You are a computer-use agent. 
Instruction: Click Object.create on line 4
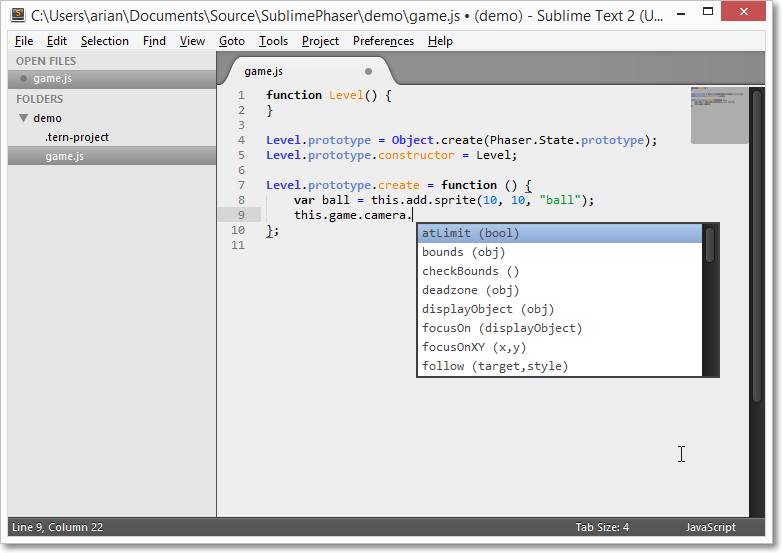436,140
